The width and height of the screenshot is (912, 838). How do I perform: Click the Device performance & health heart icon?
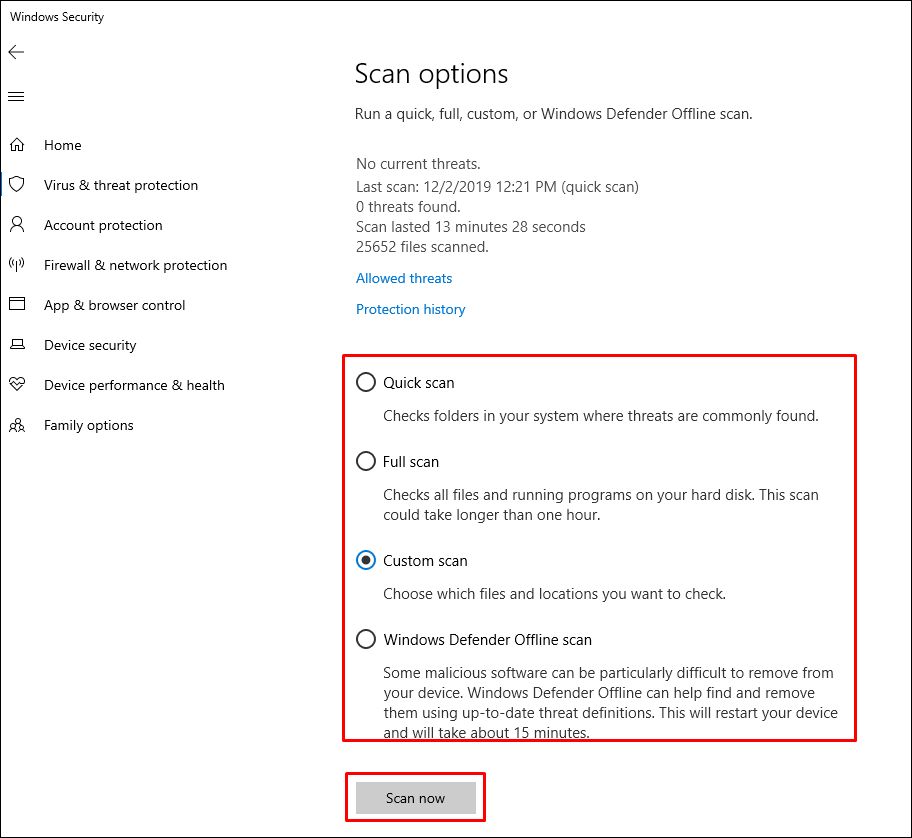(x=17, y=385)
